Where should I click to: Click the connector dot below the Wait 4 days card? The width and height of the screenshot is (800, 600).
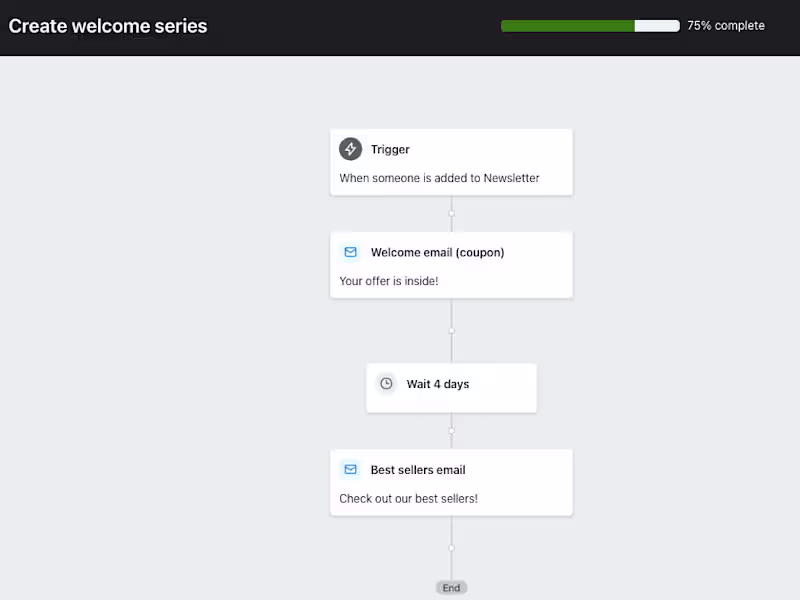click(x=451, y=431)
